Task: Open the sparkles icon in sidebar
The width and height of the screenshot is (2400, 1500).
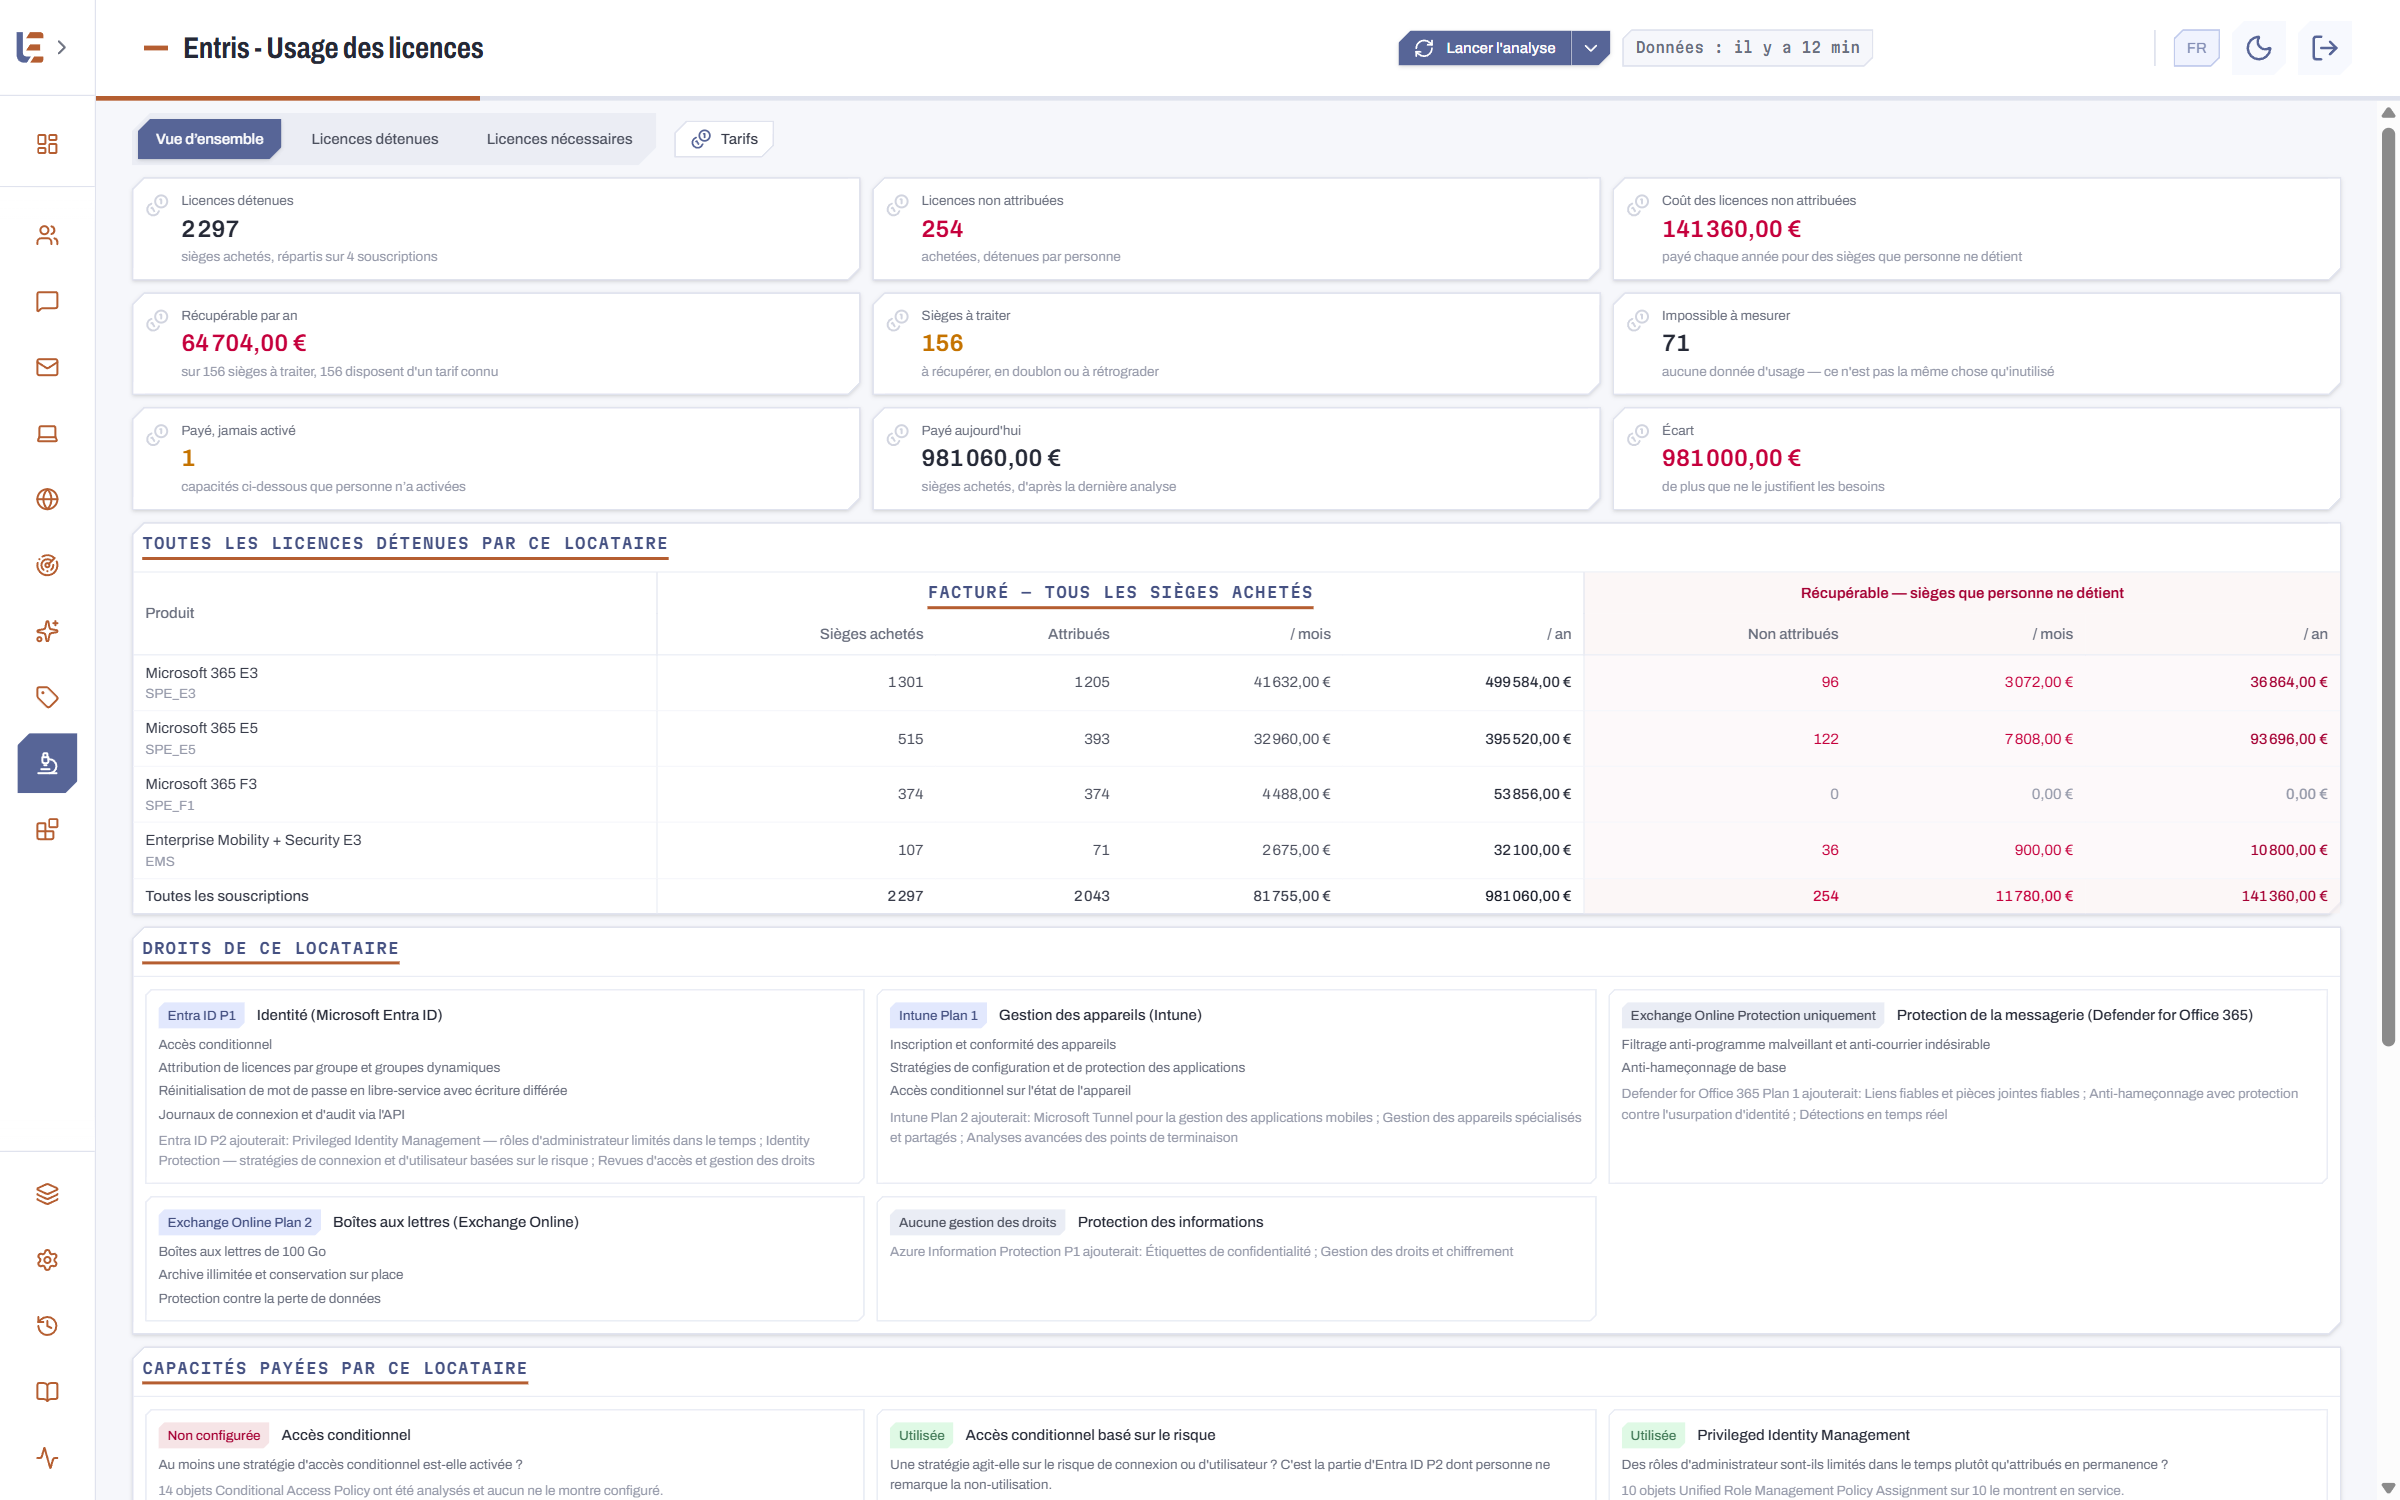Action: coord(47,631)
